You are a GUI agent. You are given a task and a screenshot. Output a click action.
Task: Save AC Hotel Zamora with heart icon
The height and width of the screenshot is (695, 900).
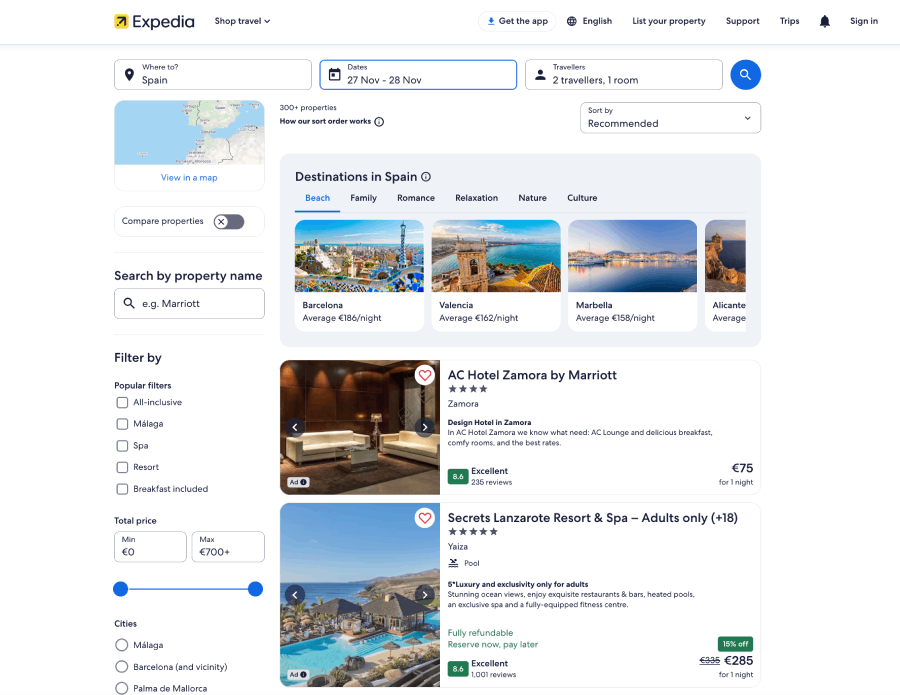[x=424, y=375]
